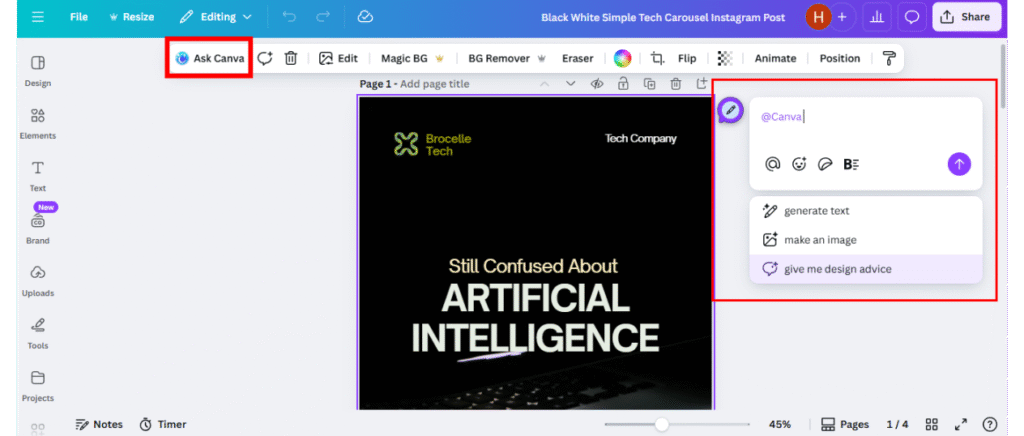Image resolution: width=1024 pixels, height=436 pixels.
Task: Insert a mention with the @ icon
Action: point(772,165)
